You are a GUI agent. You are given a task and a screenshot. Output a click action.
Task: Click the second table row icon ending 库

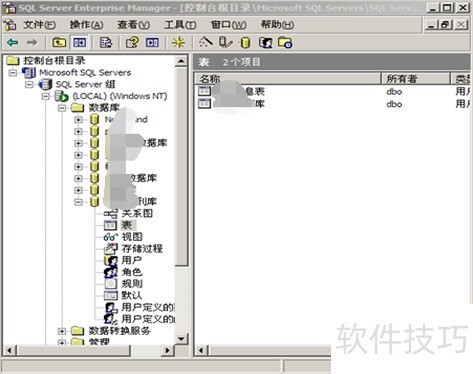click(x=204, y=104)
